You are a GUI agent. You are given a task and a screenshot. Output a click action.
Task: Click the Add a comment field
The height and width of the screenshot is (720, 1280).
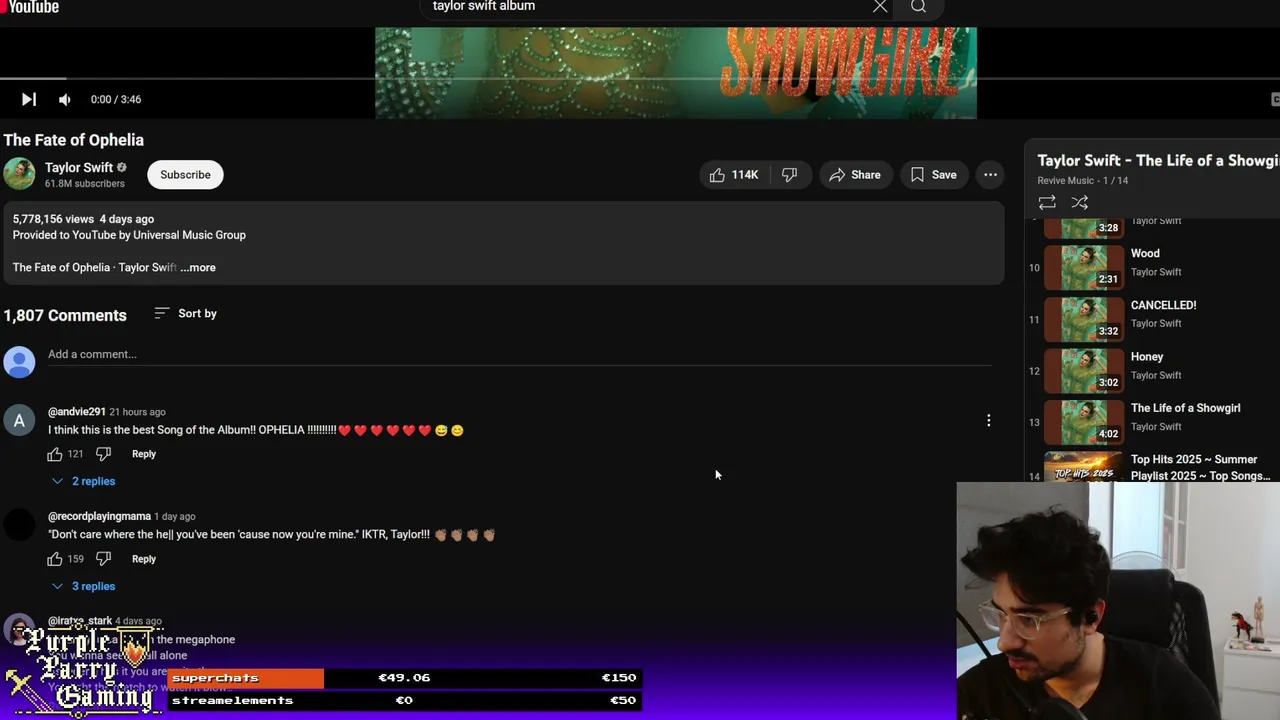[x=520, y=355]
